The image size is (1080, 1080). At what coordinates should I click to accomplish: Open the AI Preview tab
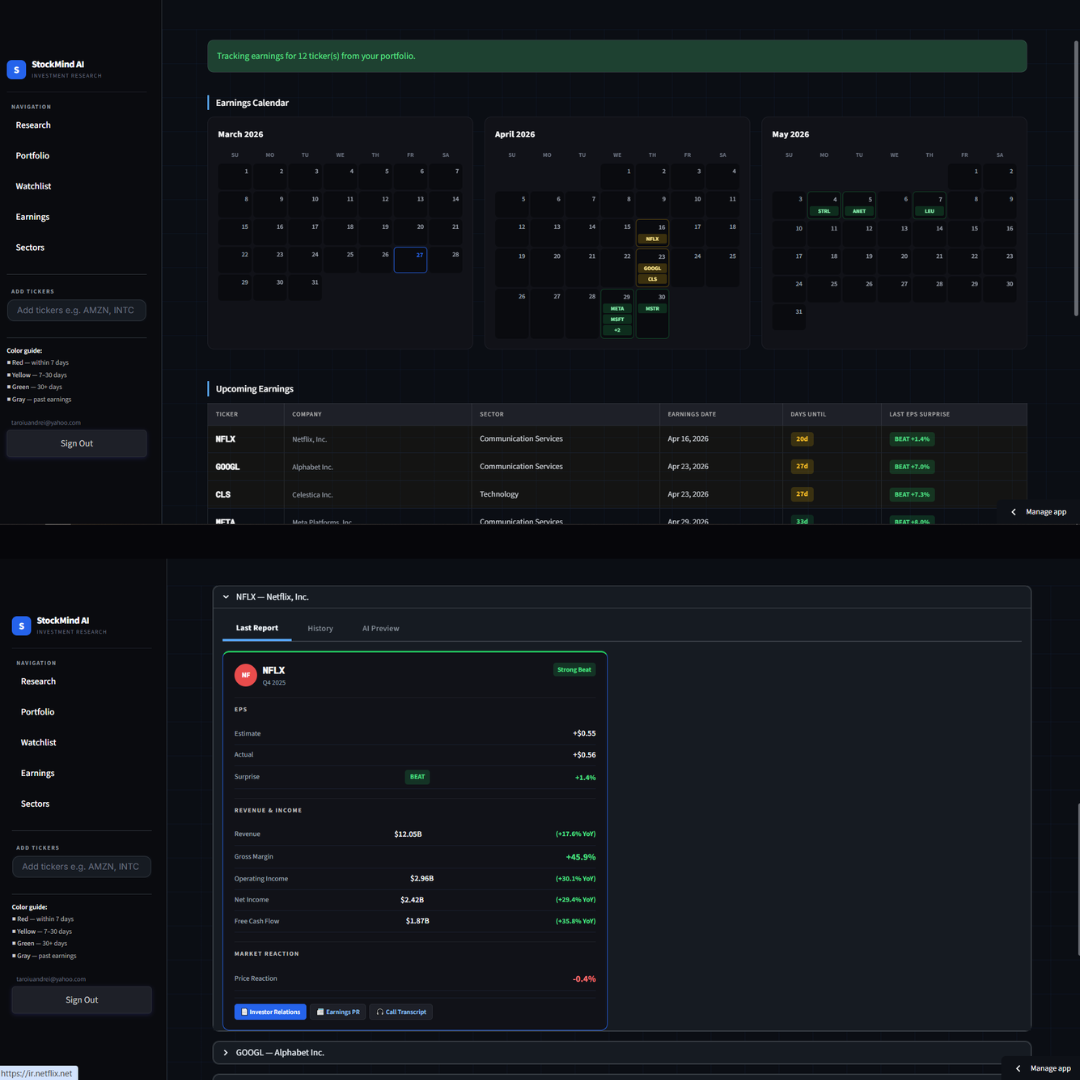pyautogui.click(x=380, y=628)
